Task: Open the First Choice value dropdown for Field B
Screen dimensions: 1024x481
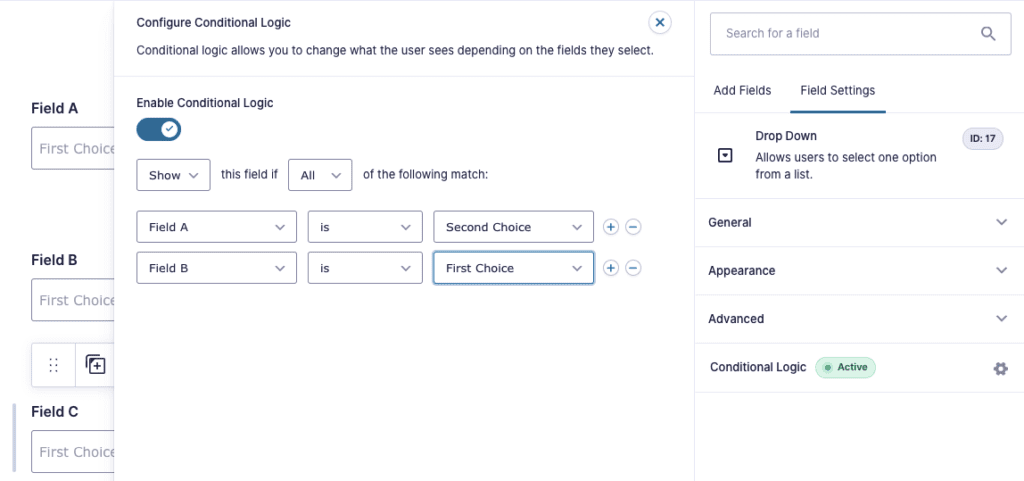Action: tap(513, 268)
